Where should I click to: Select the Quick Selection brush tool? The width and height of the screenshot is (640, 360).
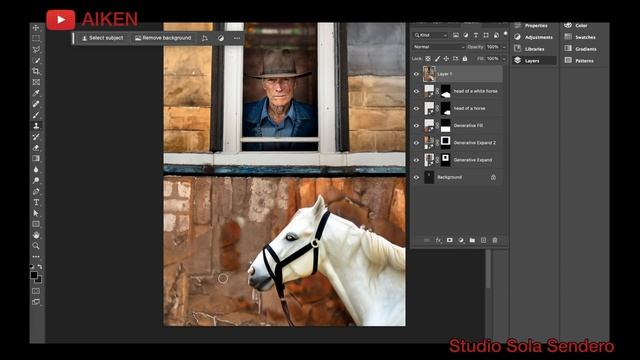tap(36, 60)
